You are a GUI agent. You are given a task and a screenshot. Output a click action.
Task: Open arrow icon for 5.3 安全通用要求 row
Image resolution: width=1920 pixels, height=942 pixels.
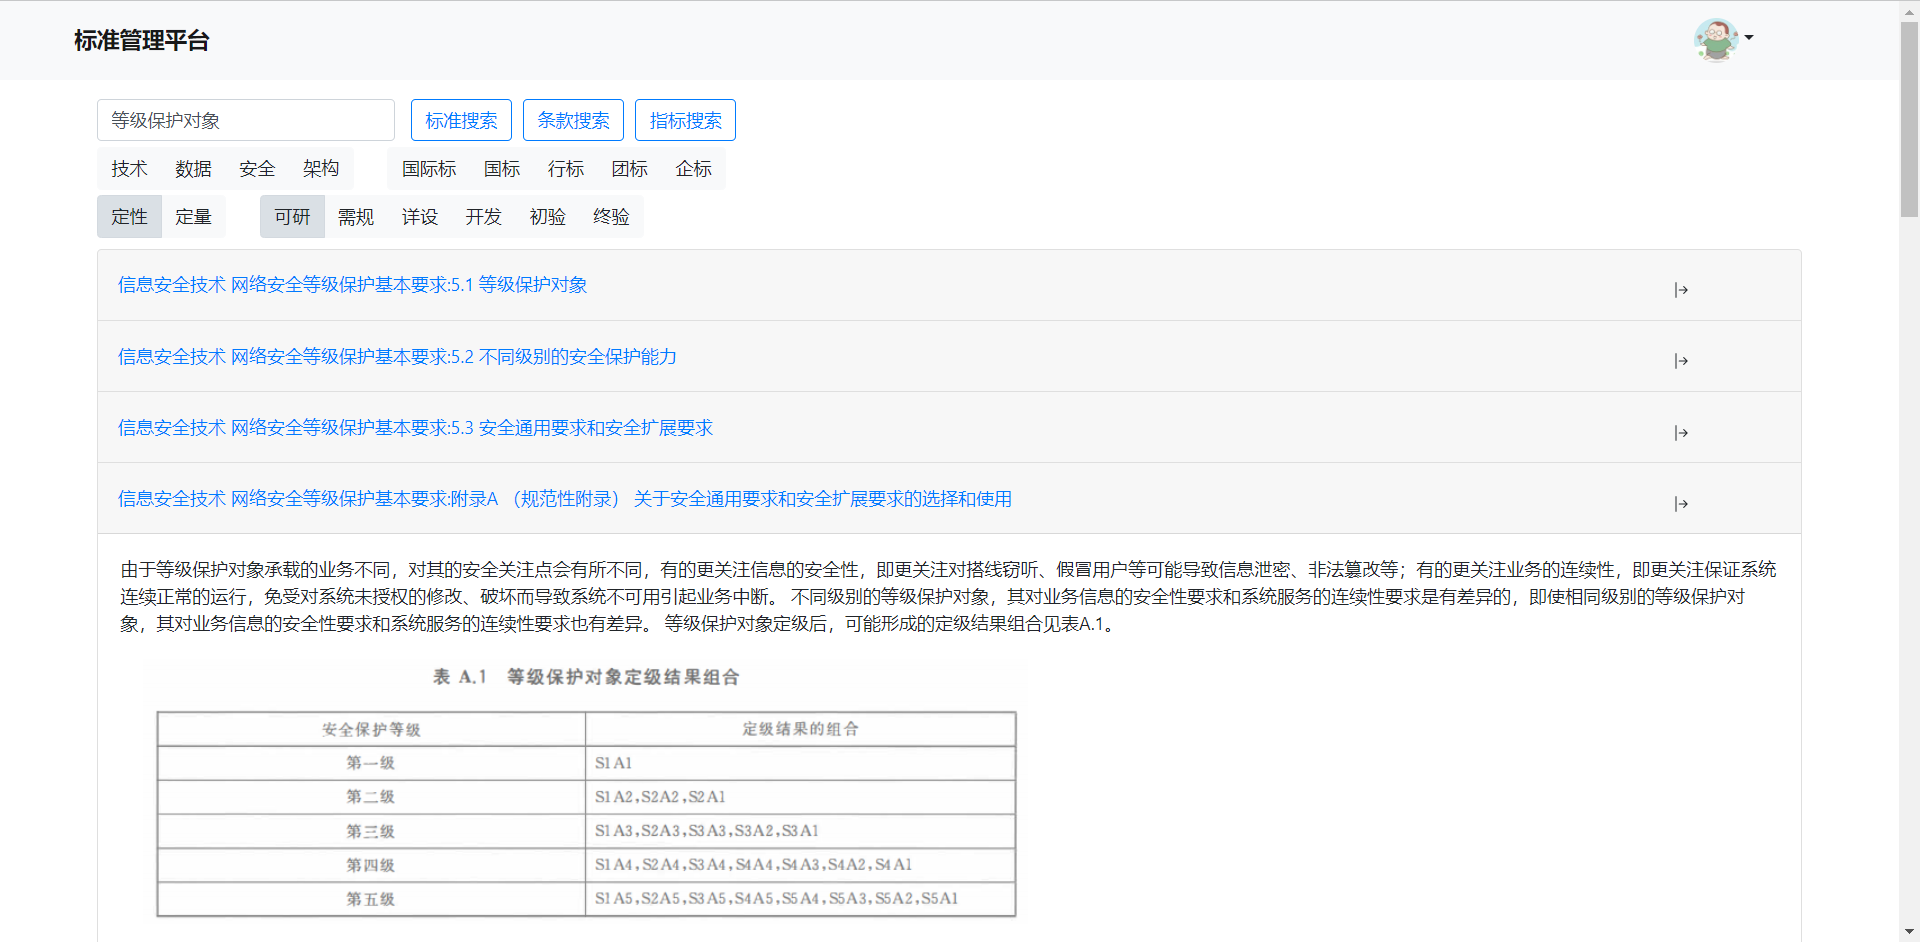pos(1681,433)
